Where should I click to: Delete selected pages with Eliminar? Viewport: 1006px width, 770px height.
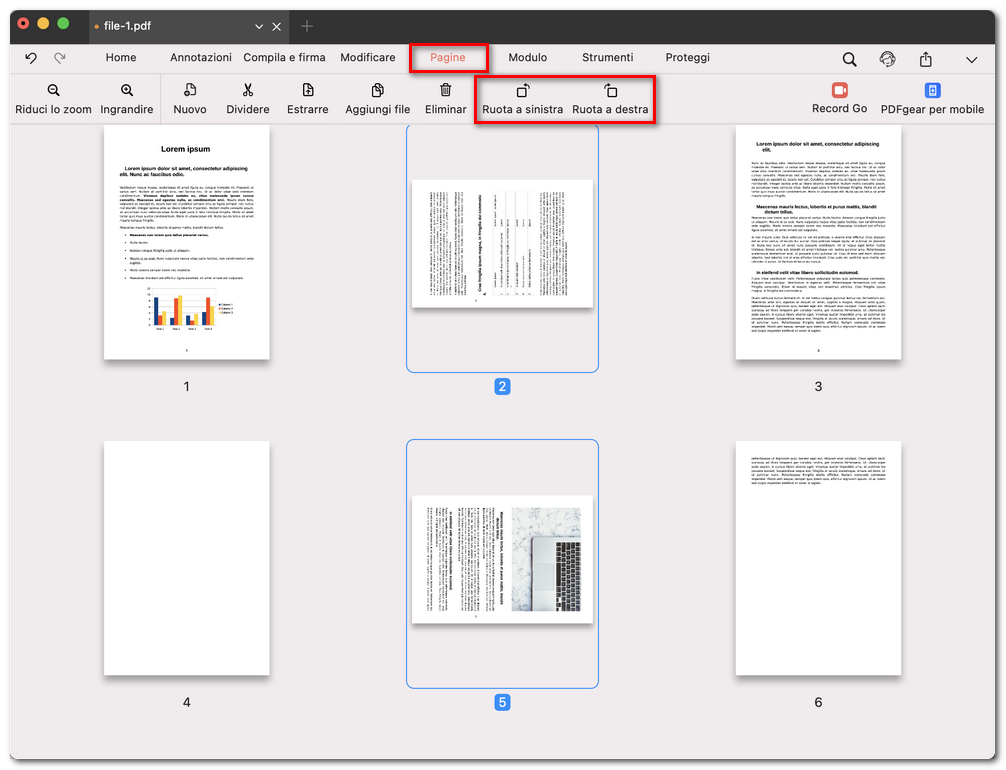coord(445,100)
